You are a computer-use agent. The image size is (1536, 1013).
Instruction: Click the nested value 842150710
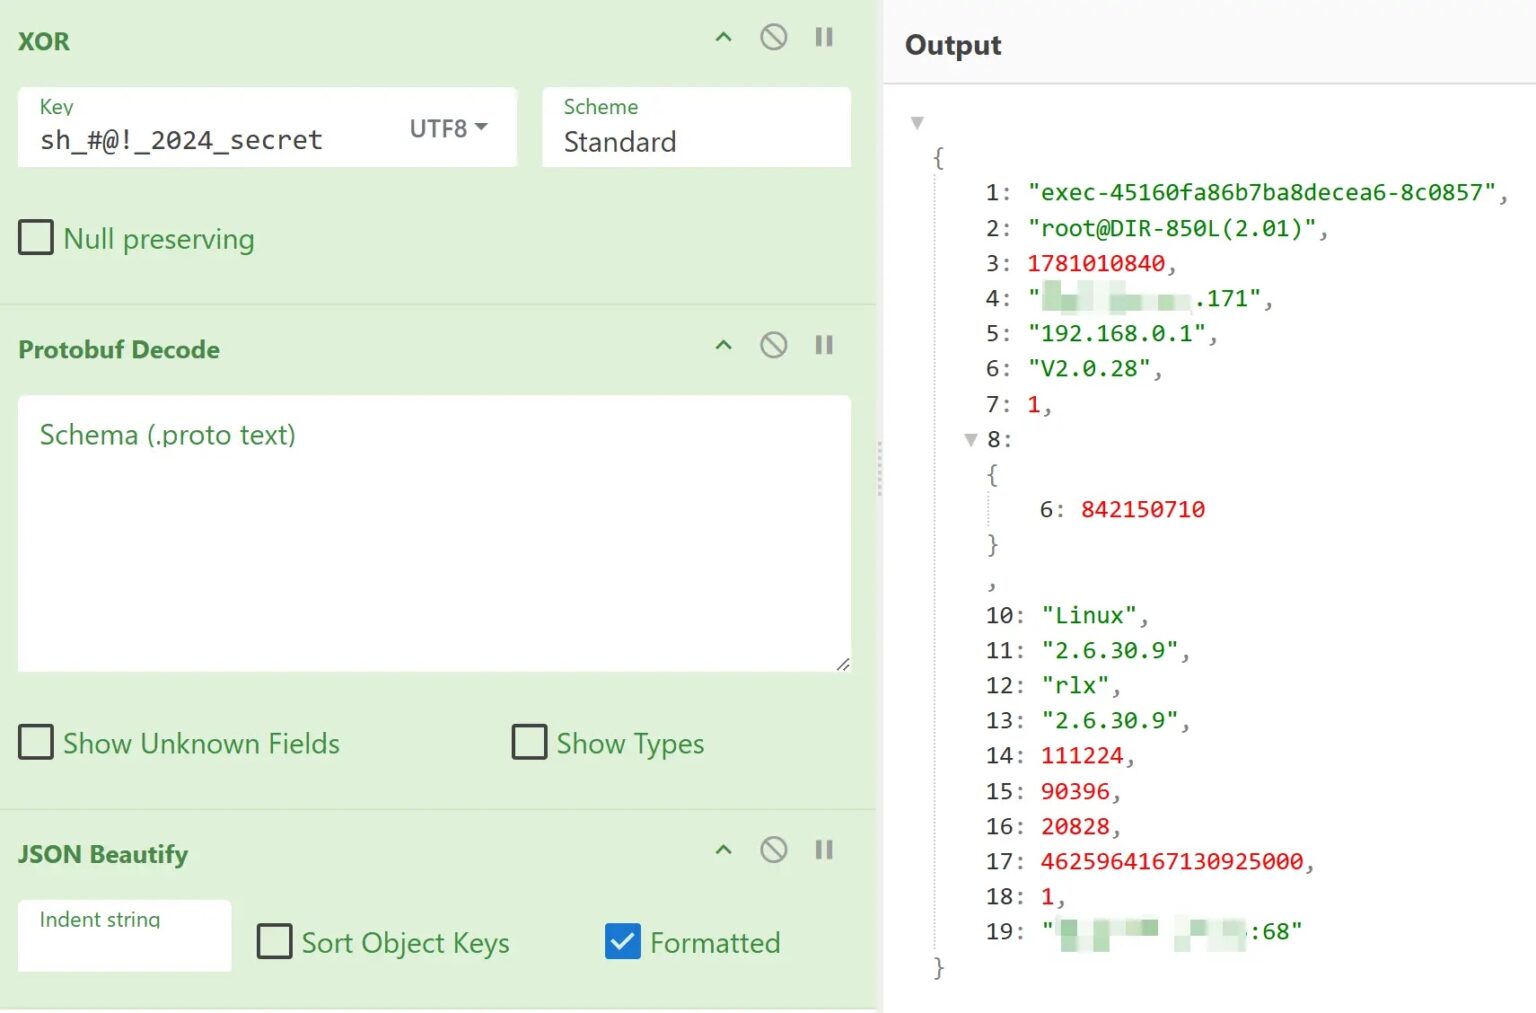pyautogui.click(x=1143, y=509)
